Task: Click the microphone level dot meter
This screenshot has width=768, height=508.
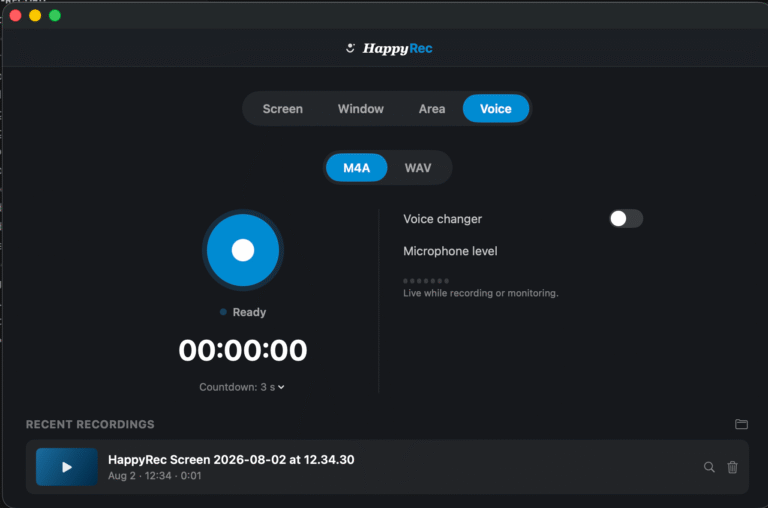Action: 426,281
